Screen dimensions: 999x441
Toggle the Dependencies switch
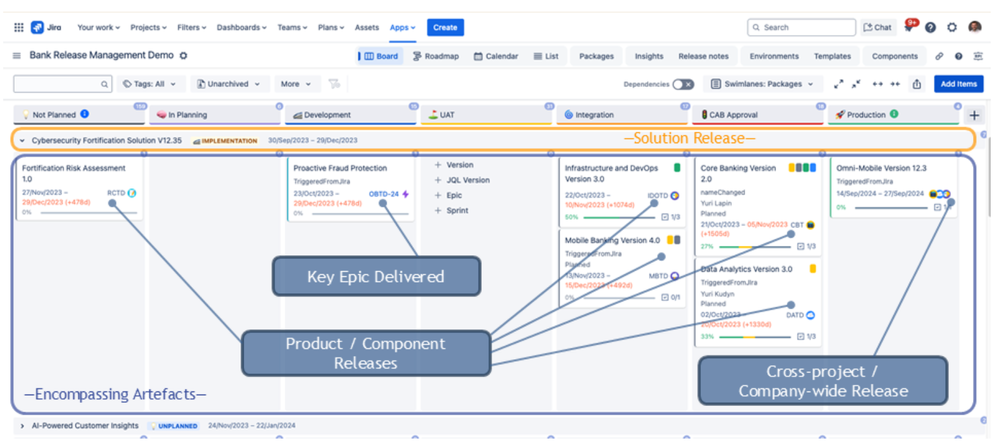click(683, 84)
